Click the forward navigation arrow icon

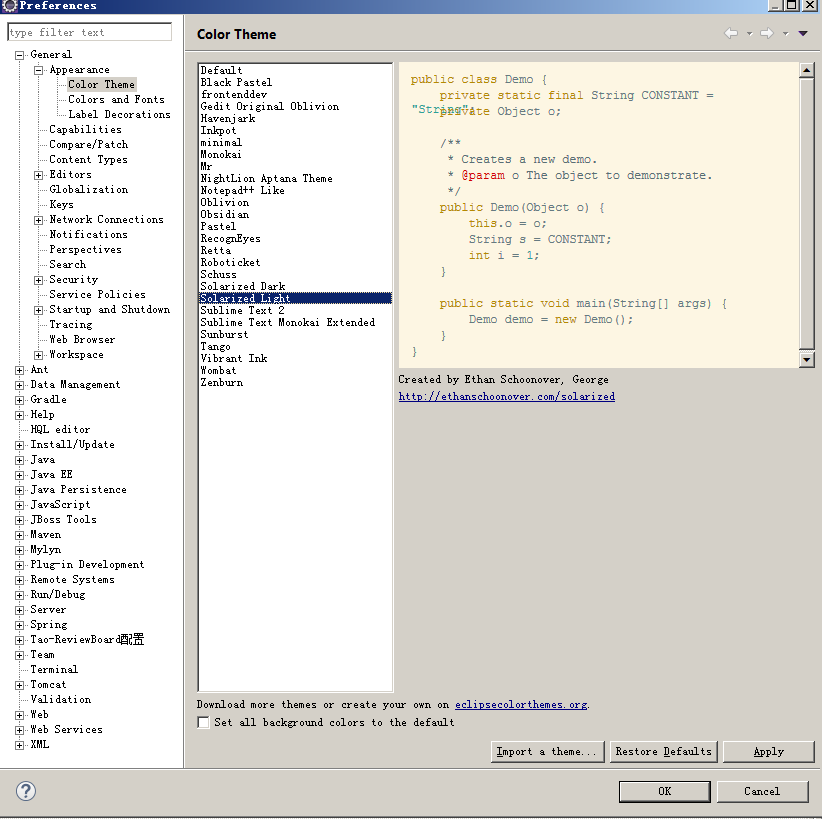[x=766, y=33]
